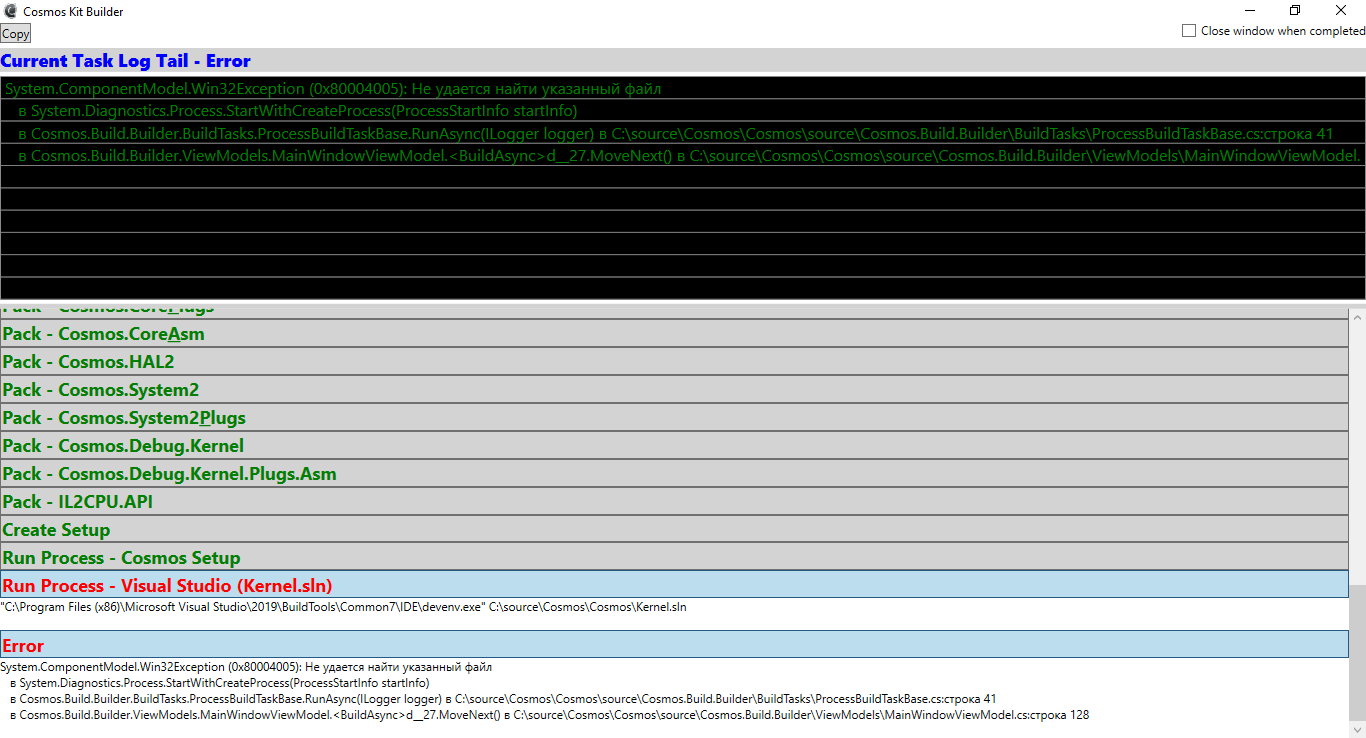
Task: Click the scrollbar down arrow
Action: click(x=1358, y=730)
